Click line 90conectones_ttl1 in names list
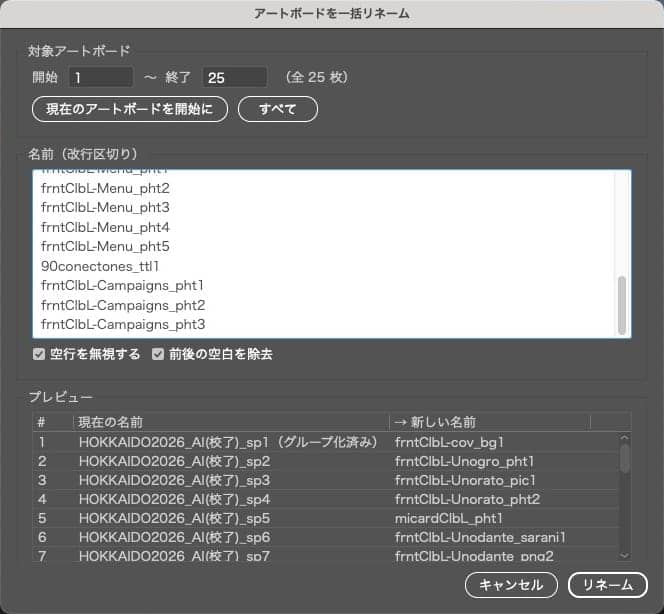The image size is (664, 614). pyautogui.click(x=100, y=266)
